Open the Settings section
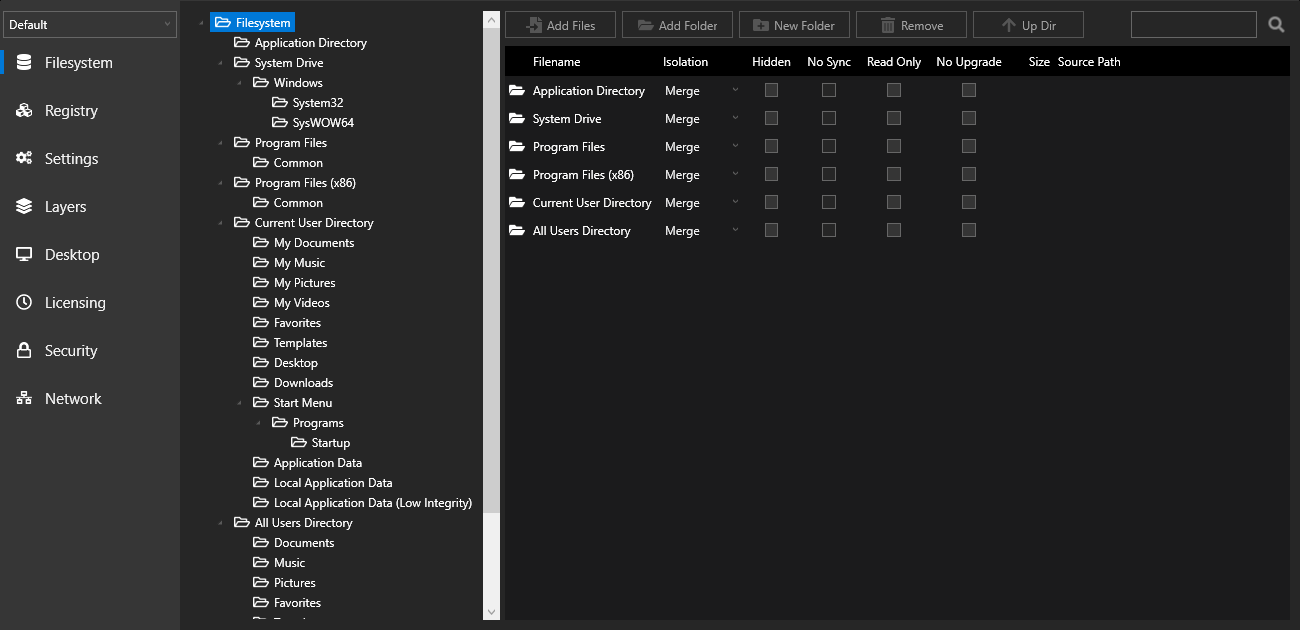 (71, 158)
